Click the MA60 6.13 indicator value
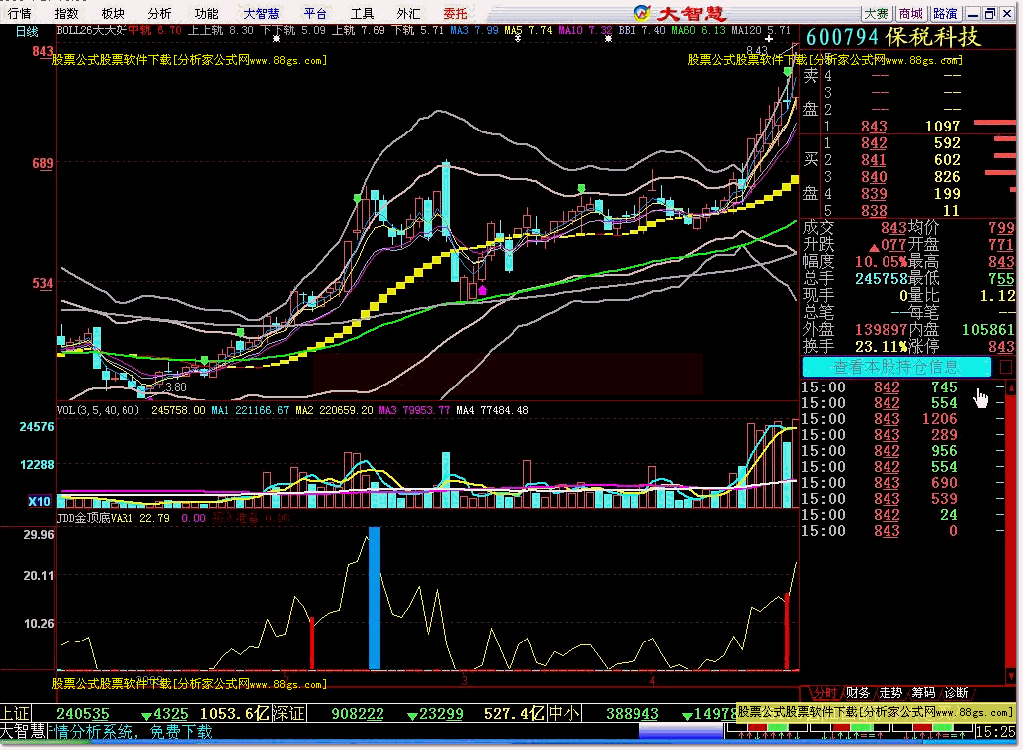This screenshot has width=1023, height=750. pyautogui.click(x=698, y=30)
